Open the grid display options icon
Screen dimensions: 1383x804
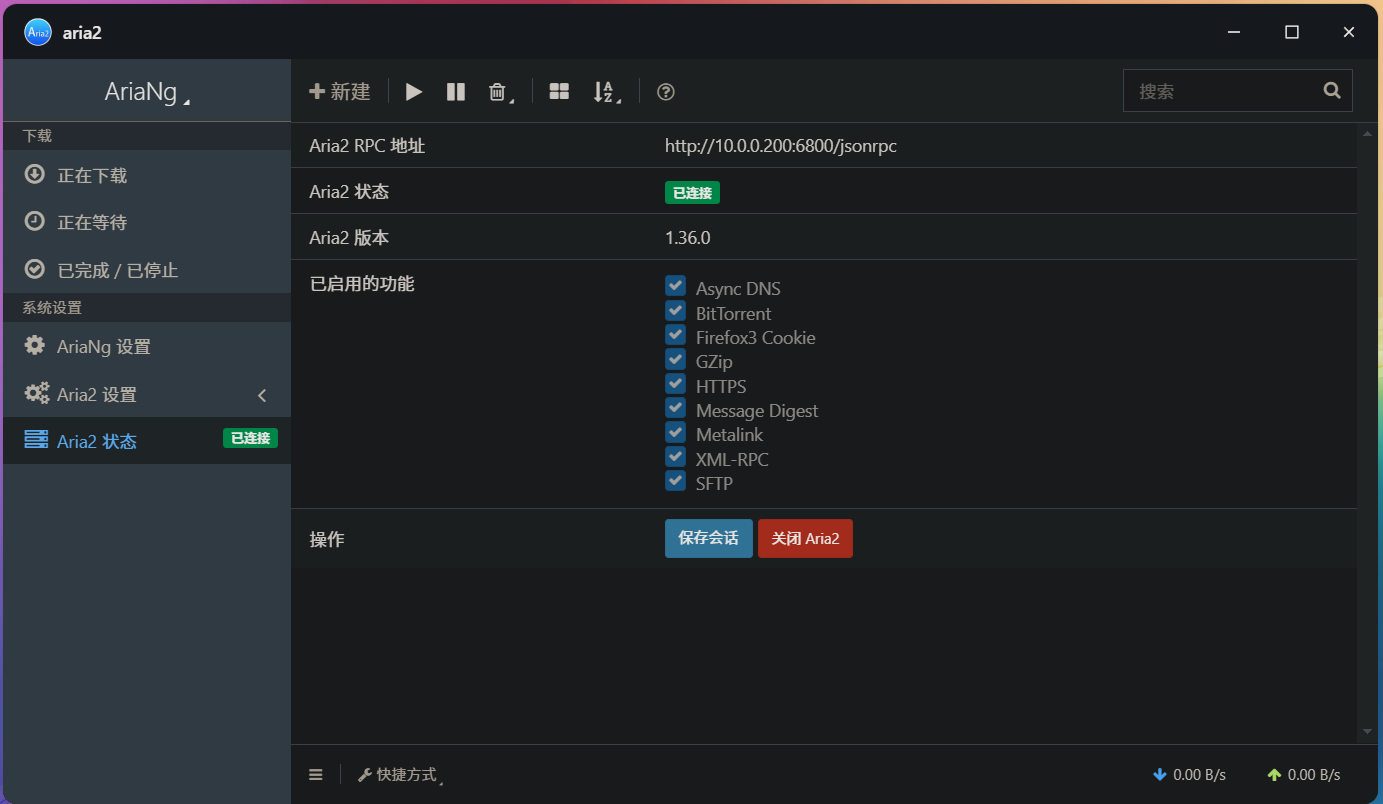click(559, 92)
